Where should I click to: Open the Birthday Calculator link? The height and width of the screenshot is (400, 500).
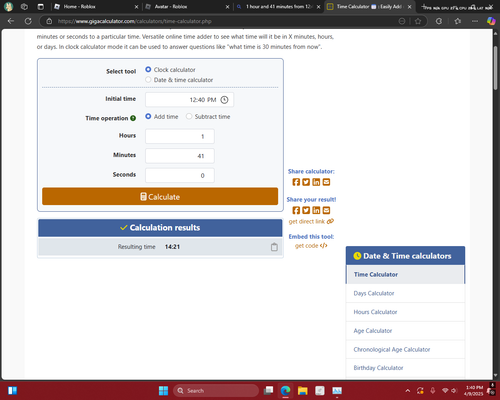378,368
